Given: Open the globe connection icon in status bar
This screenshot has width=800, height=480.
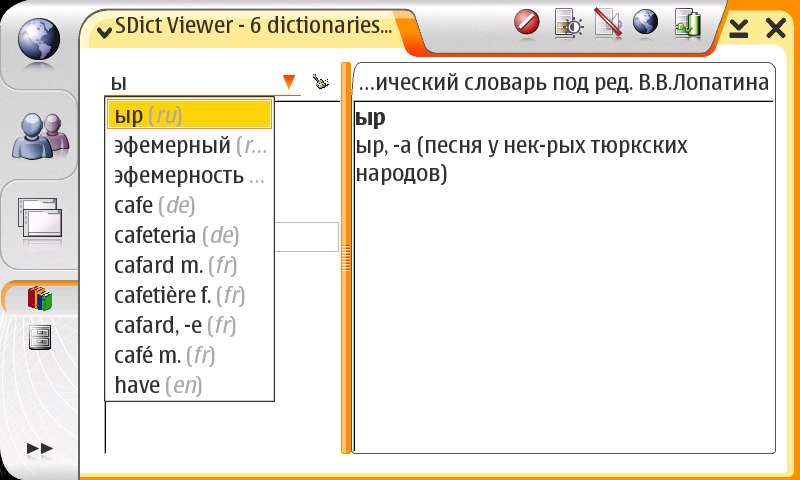Looking at the screenshot, I should tap(645, 22).
